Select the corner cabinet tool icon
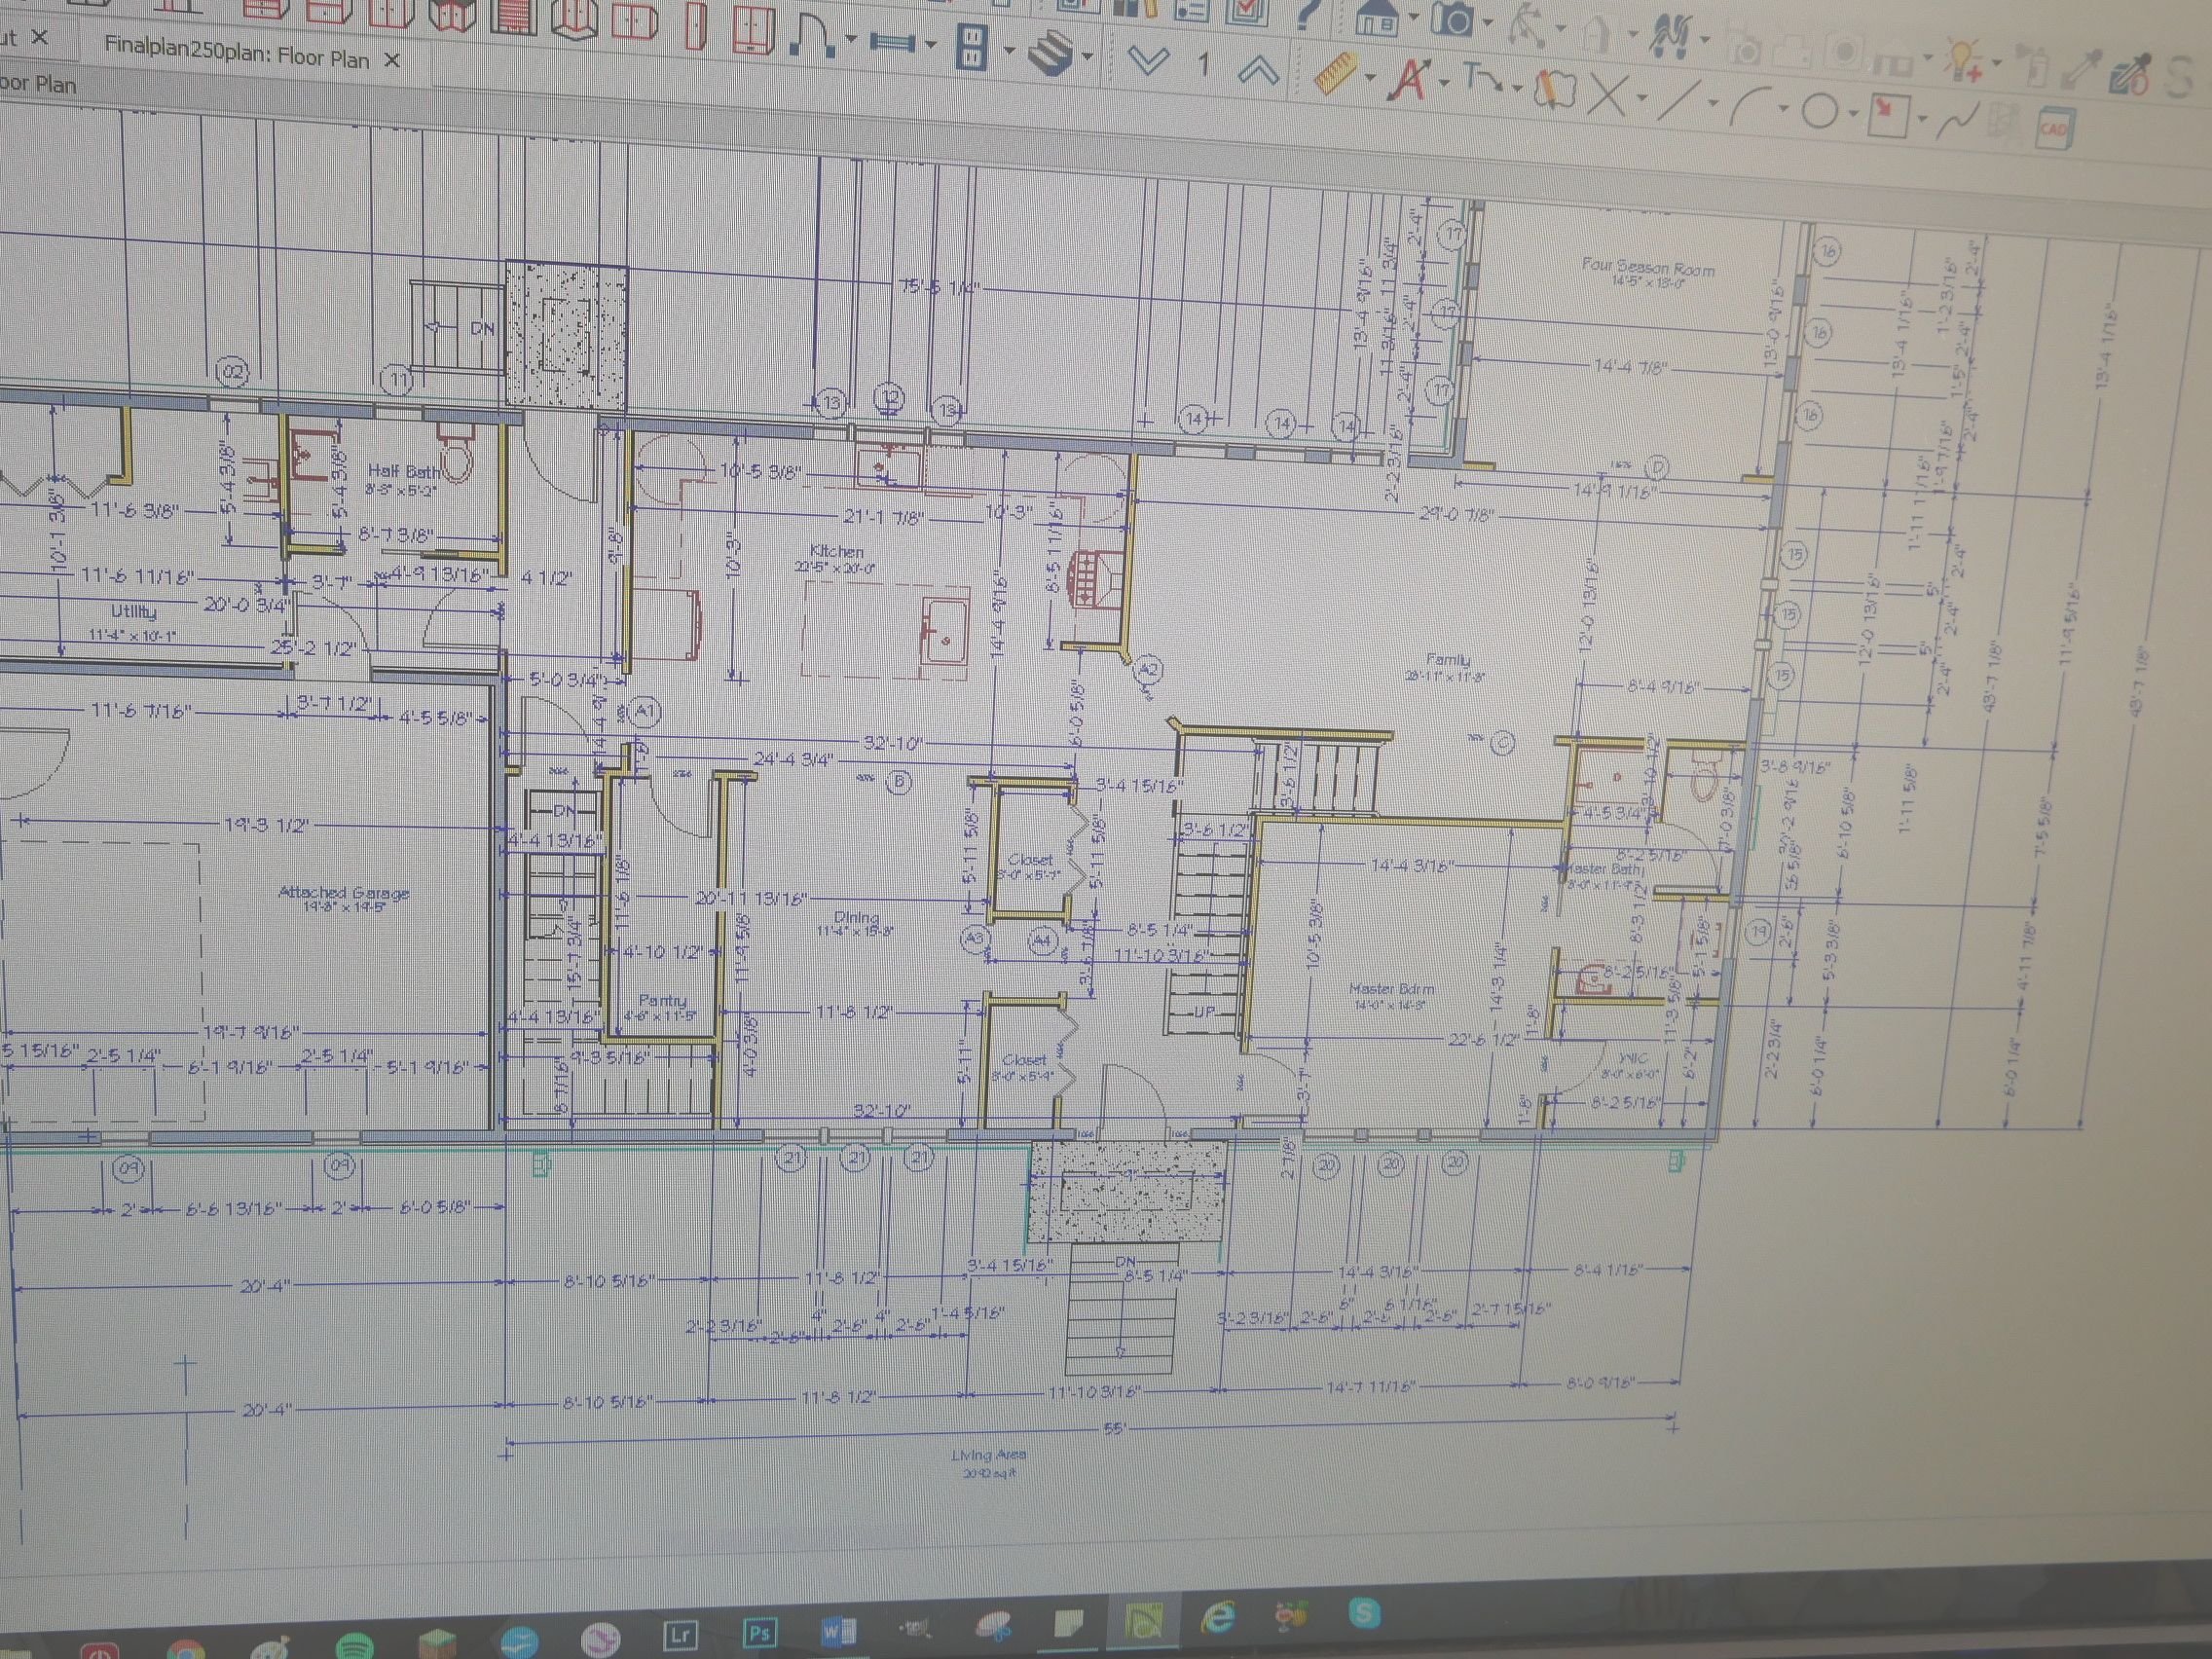Screen dimensions: 2212x1659 pos(452,14)
